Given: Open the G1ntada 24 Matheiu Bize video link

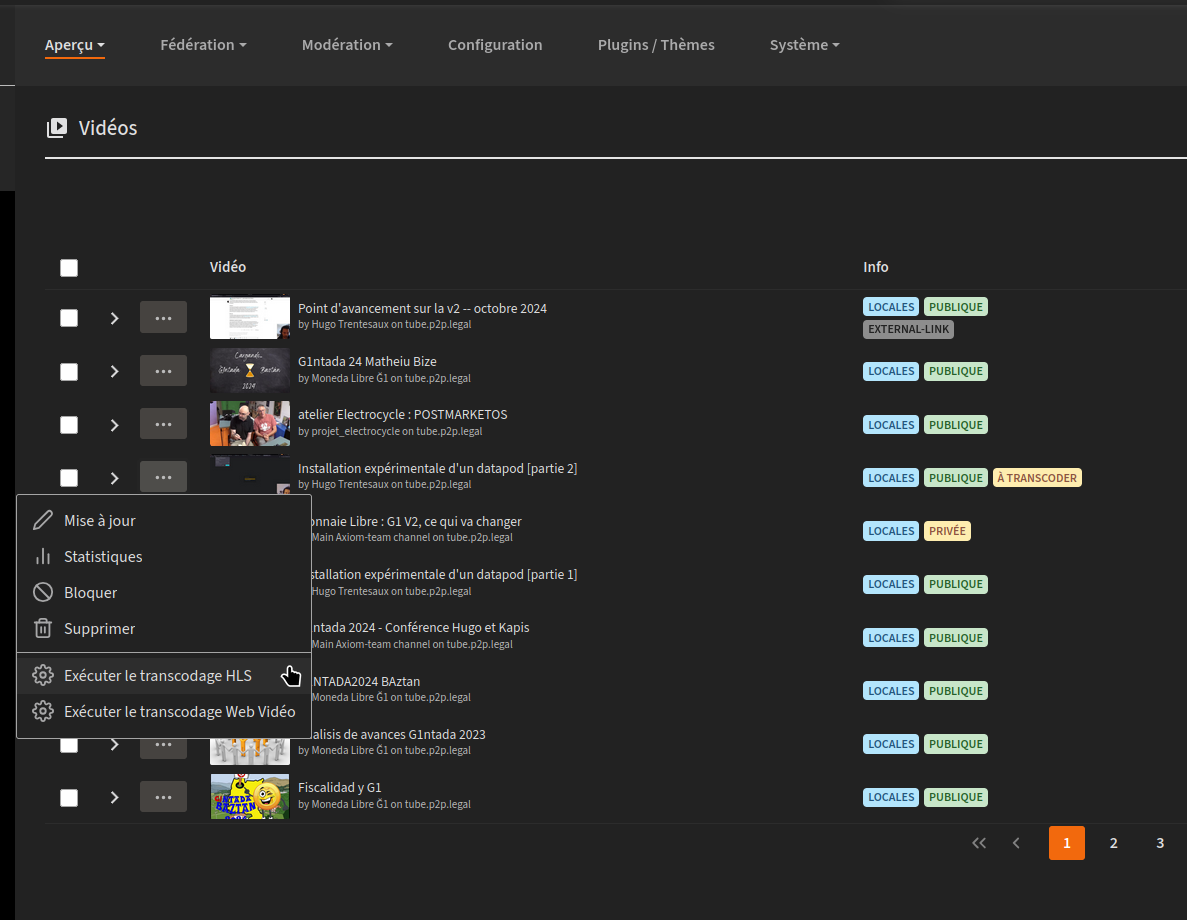Looking at the screenshot, I should tap(367, 361).
